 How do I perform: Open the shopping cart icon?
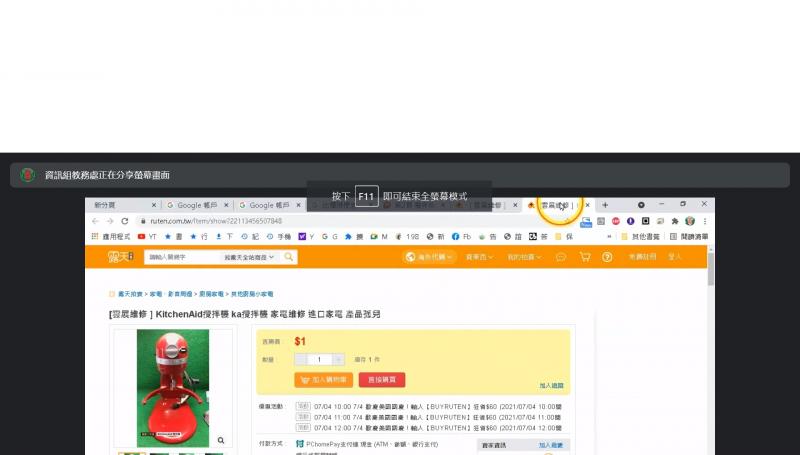coord(584,257)
